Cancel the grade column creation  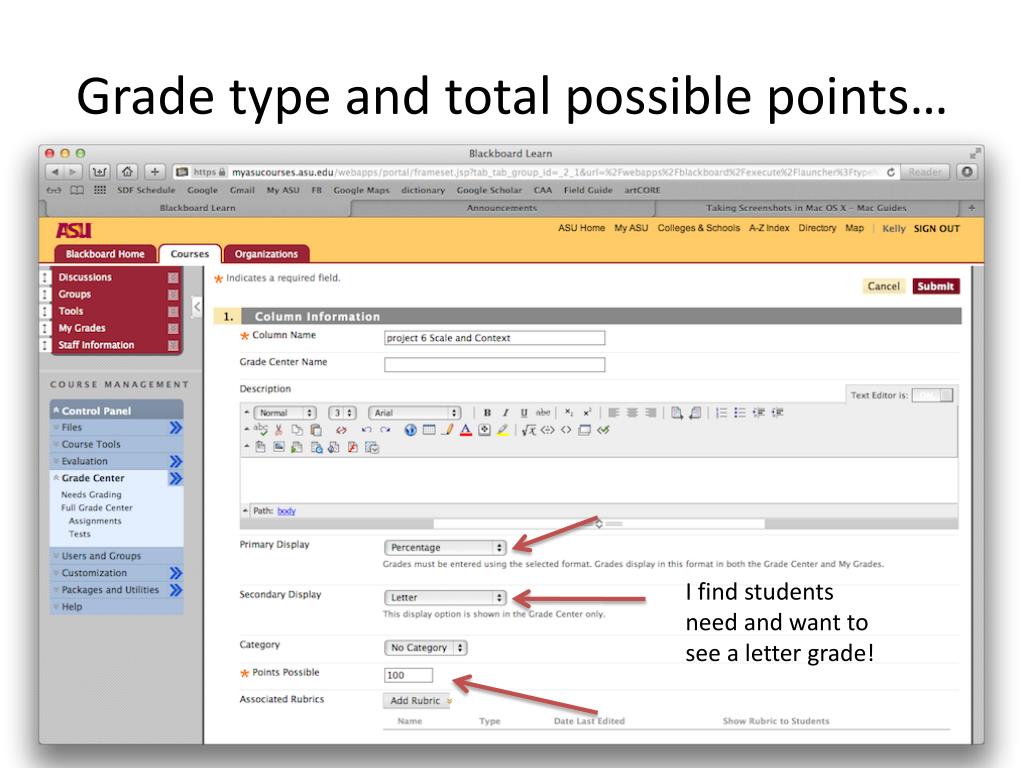[x=884, y=286]
